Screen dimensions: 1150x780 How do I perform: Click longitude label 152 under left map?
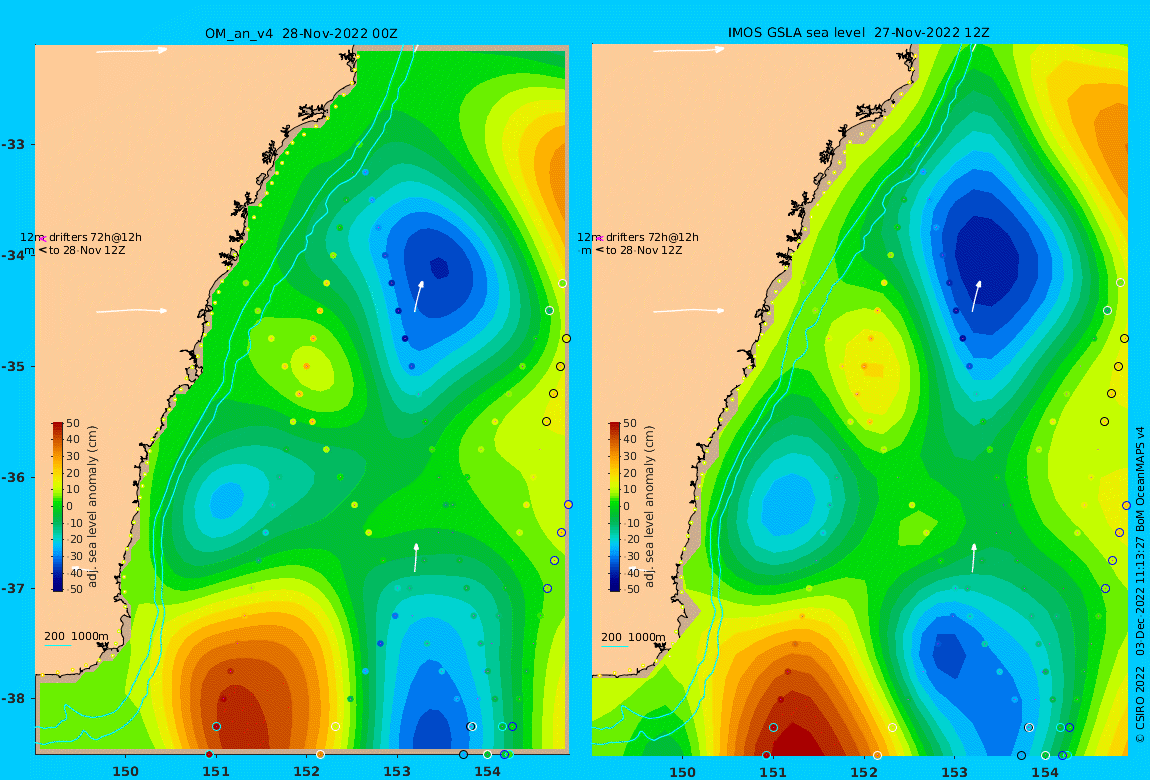(307, 771)
